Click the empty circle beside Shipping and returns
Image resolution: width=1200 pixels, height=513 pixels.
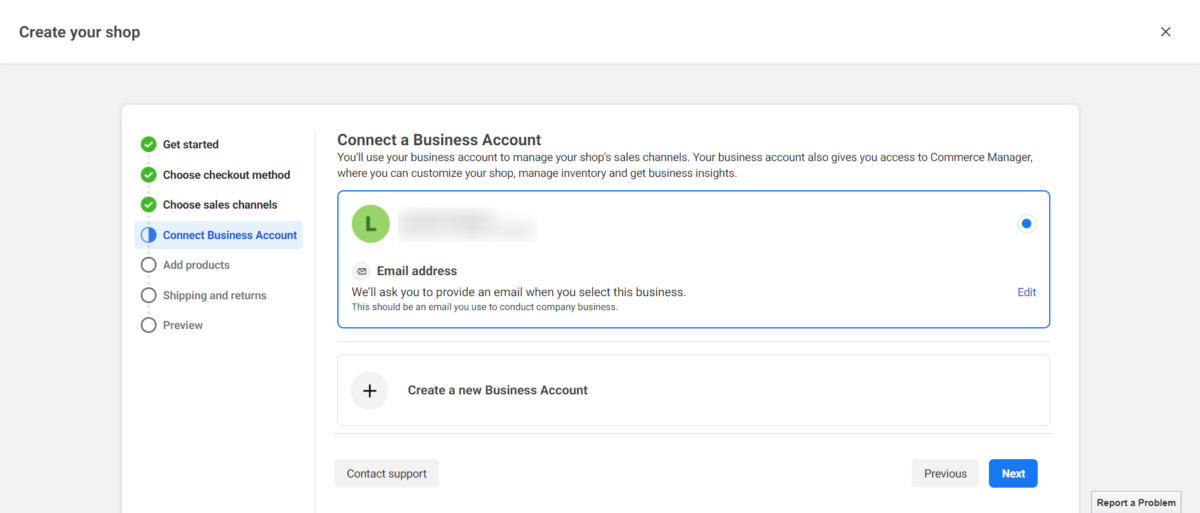(148, 295)
